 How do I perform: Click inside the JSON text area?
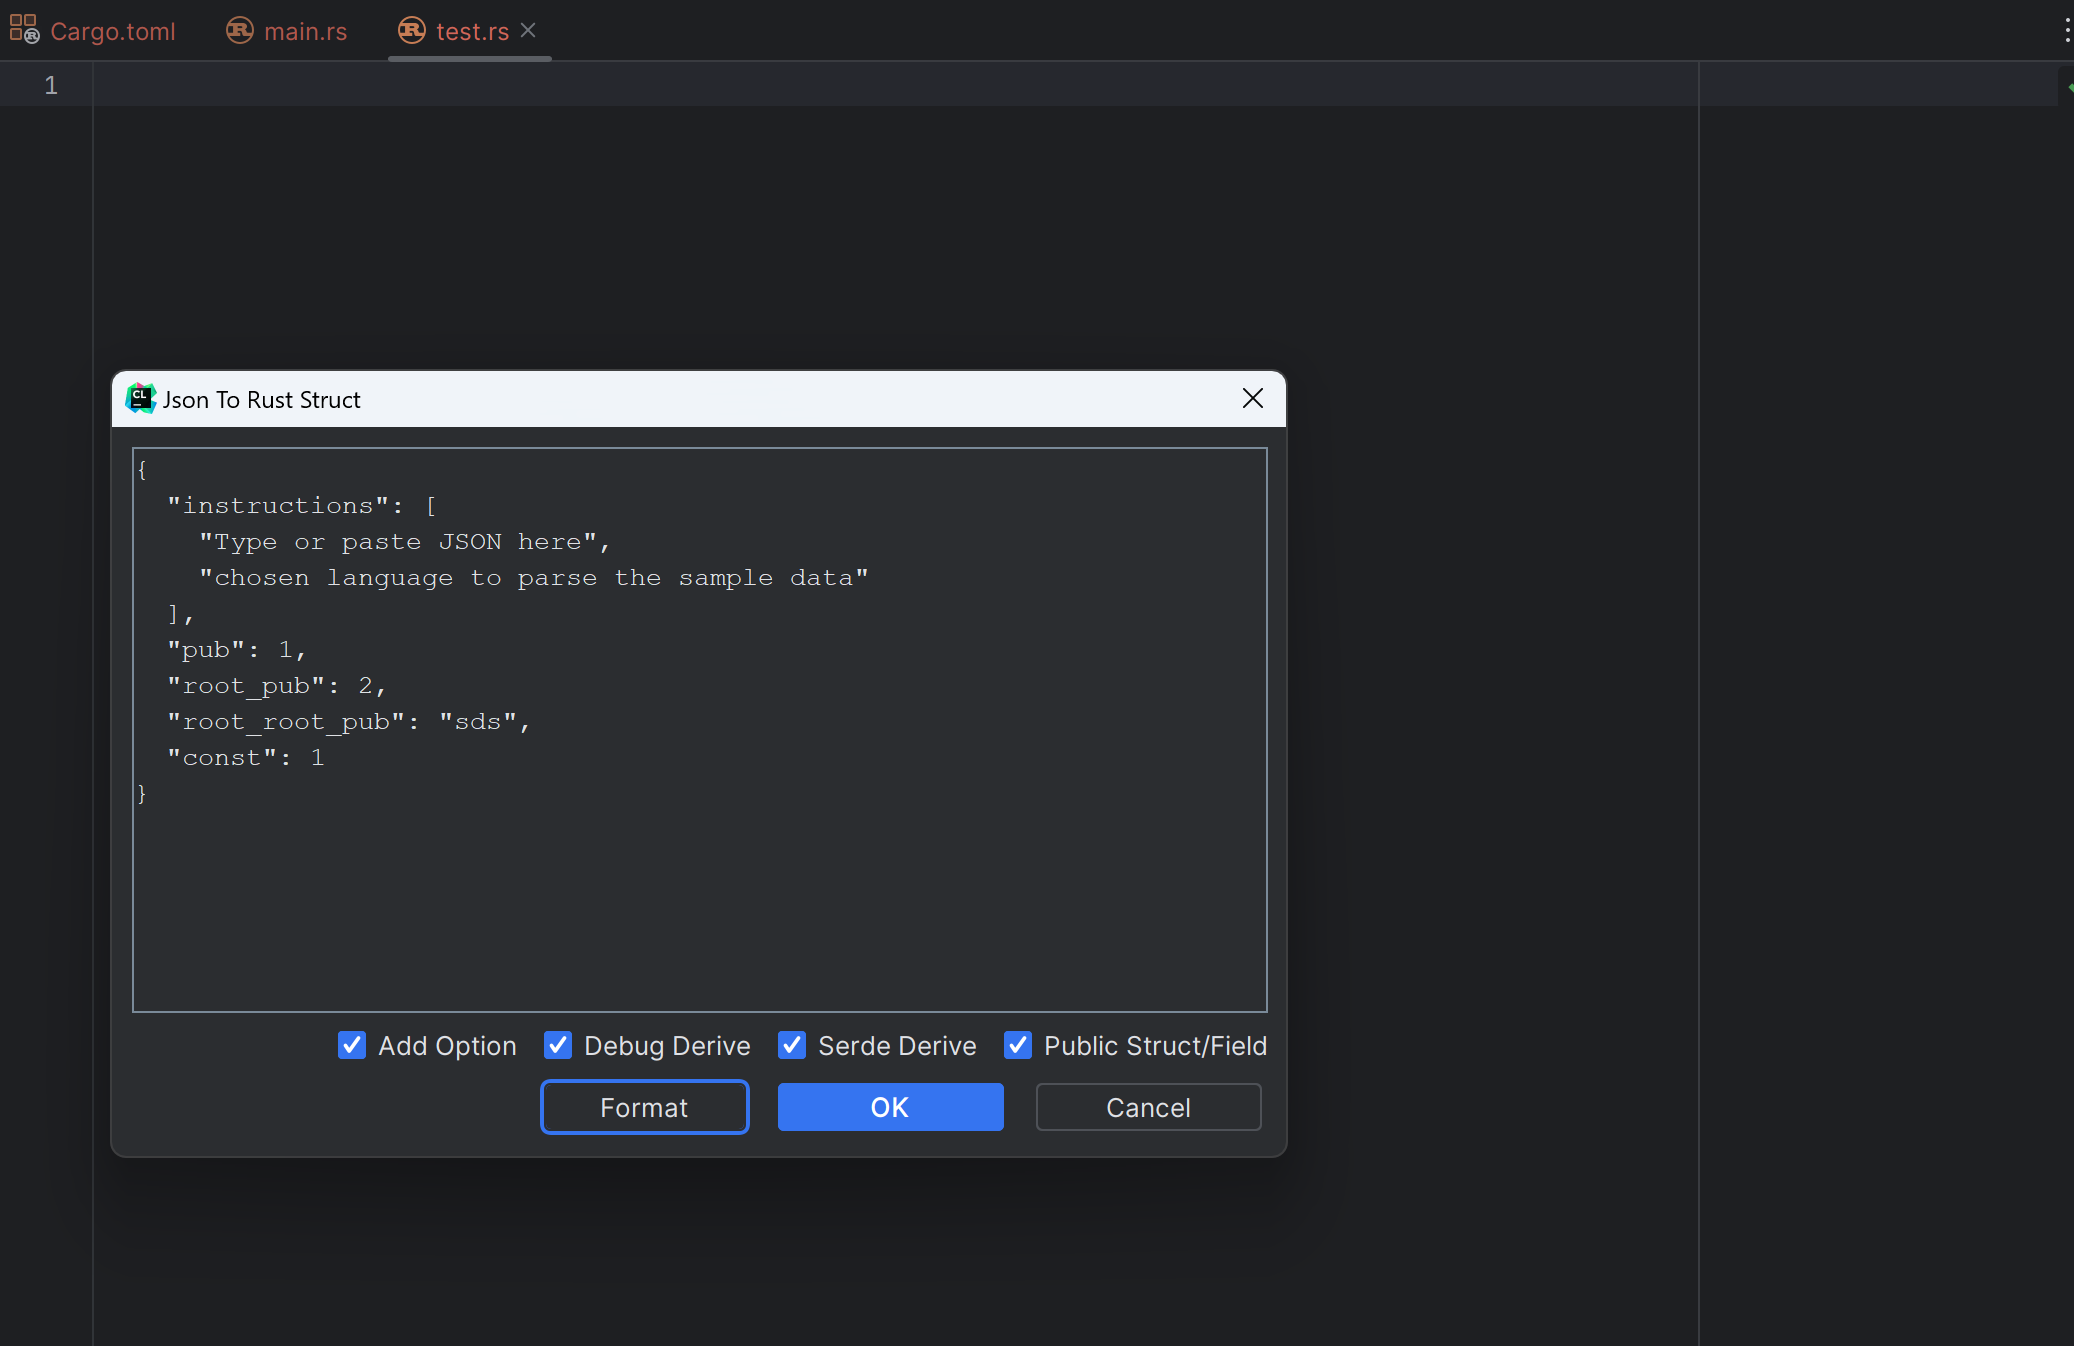click(x=700, y=880)
